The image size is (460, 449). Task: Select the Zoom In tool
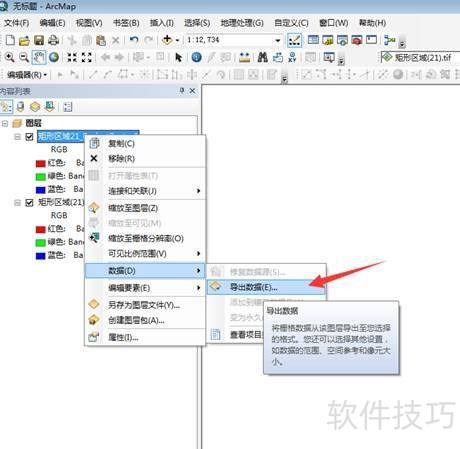click(9, 57)
